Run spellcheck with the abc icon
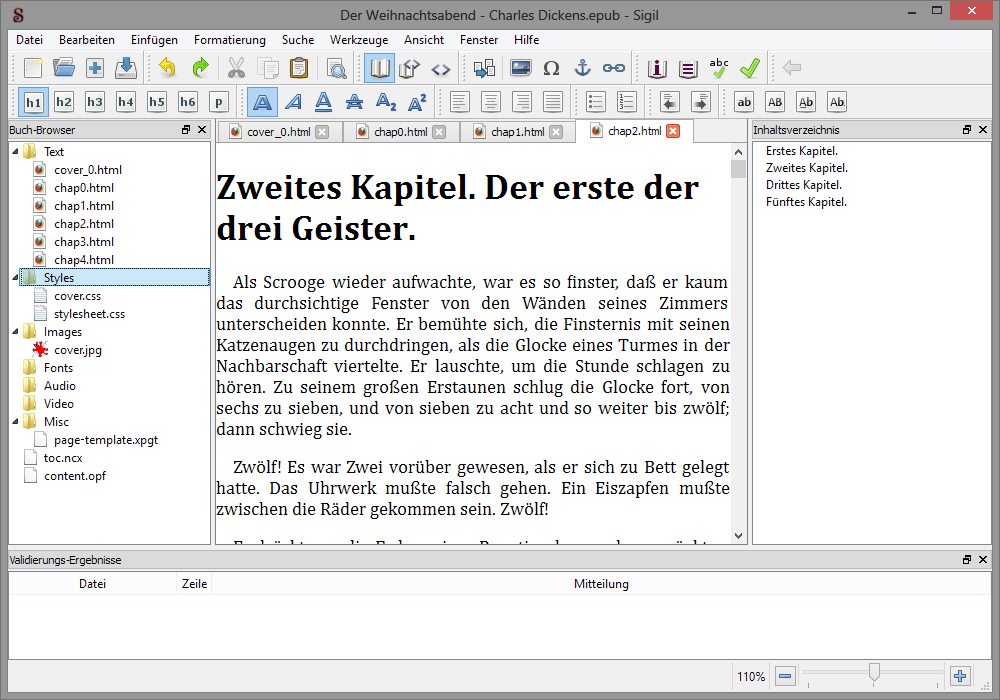The width and height of the screenshot is (1000, 700). (719, 68)
